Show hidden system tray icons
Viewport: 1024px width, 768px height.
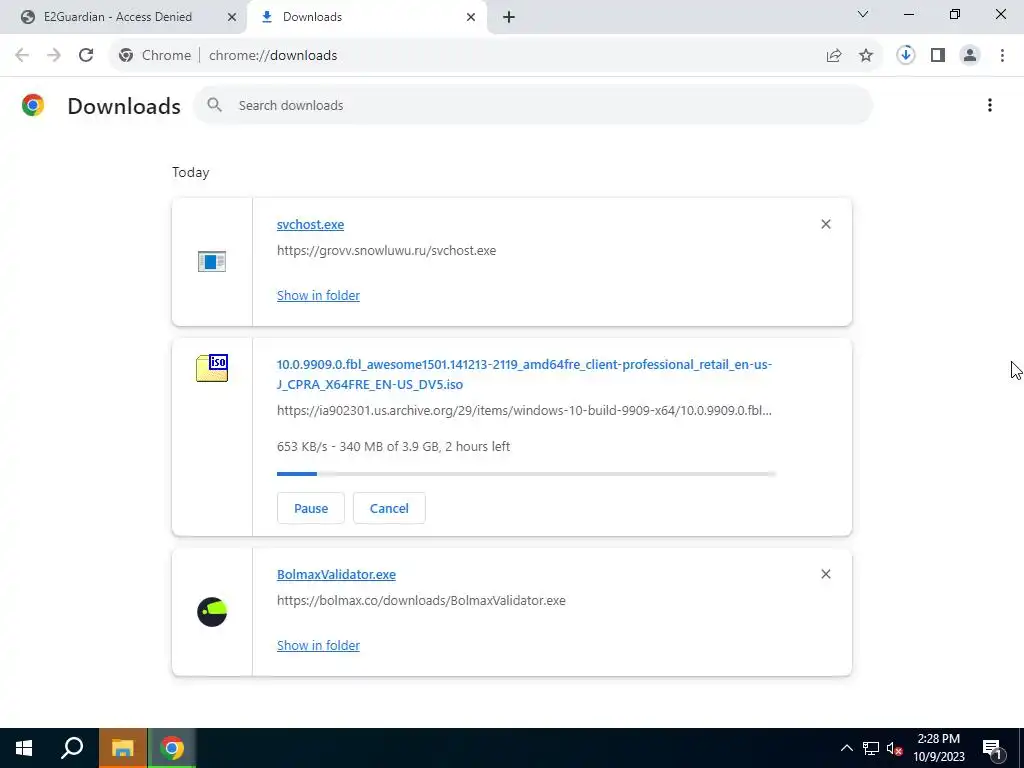coord(846,748)
